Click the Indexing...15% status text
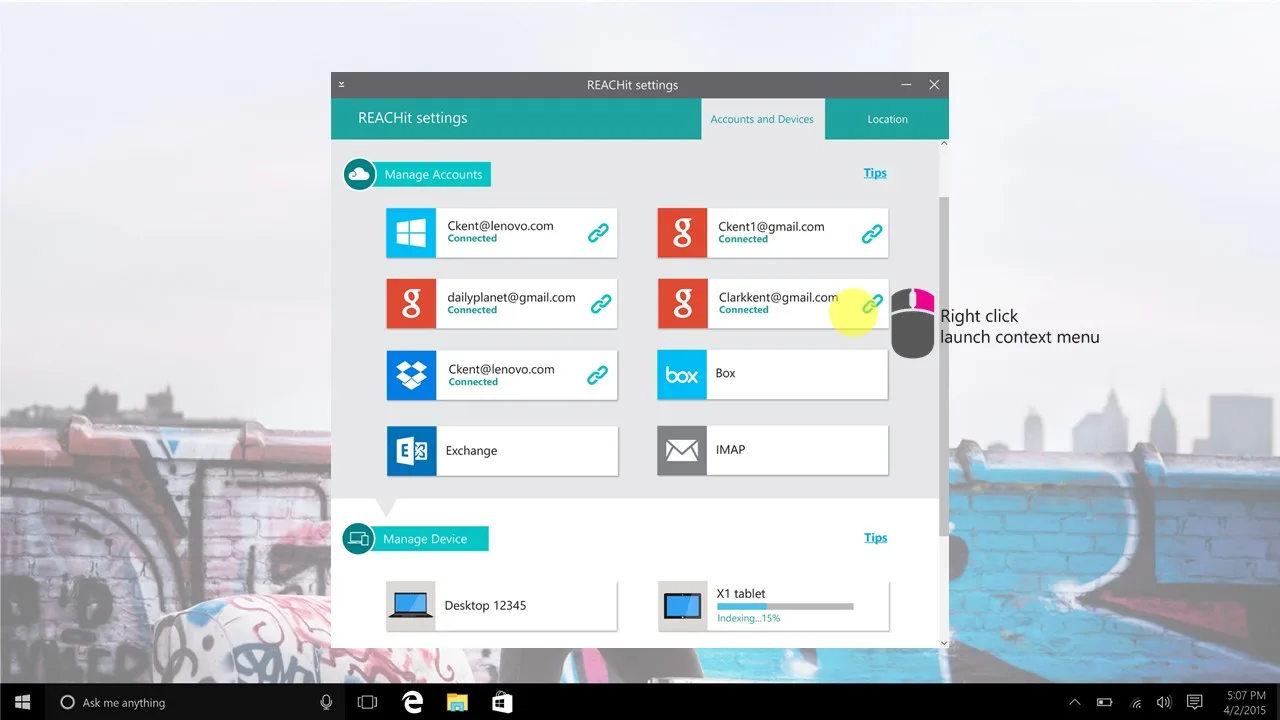This screenshot has height=720, width=1280. 748,619
